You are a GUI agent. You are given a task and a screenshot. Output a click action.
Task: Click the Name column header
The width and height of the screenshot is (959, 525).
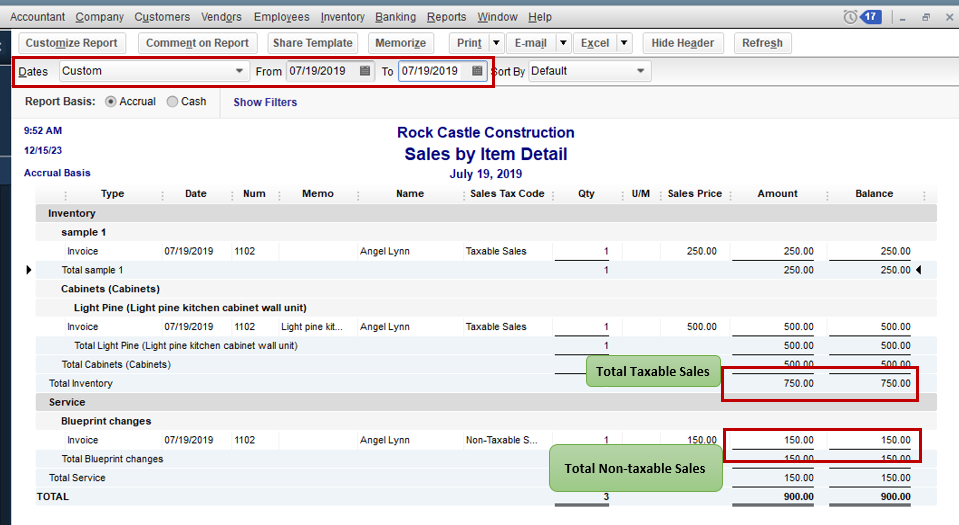click(x=410, y=193)
